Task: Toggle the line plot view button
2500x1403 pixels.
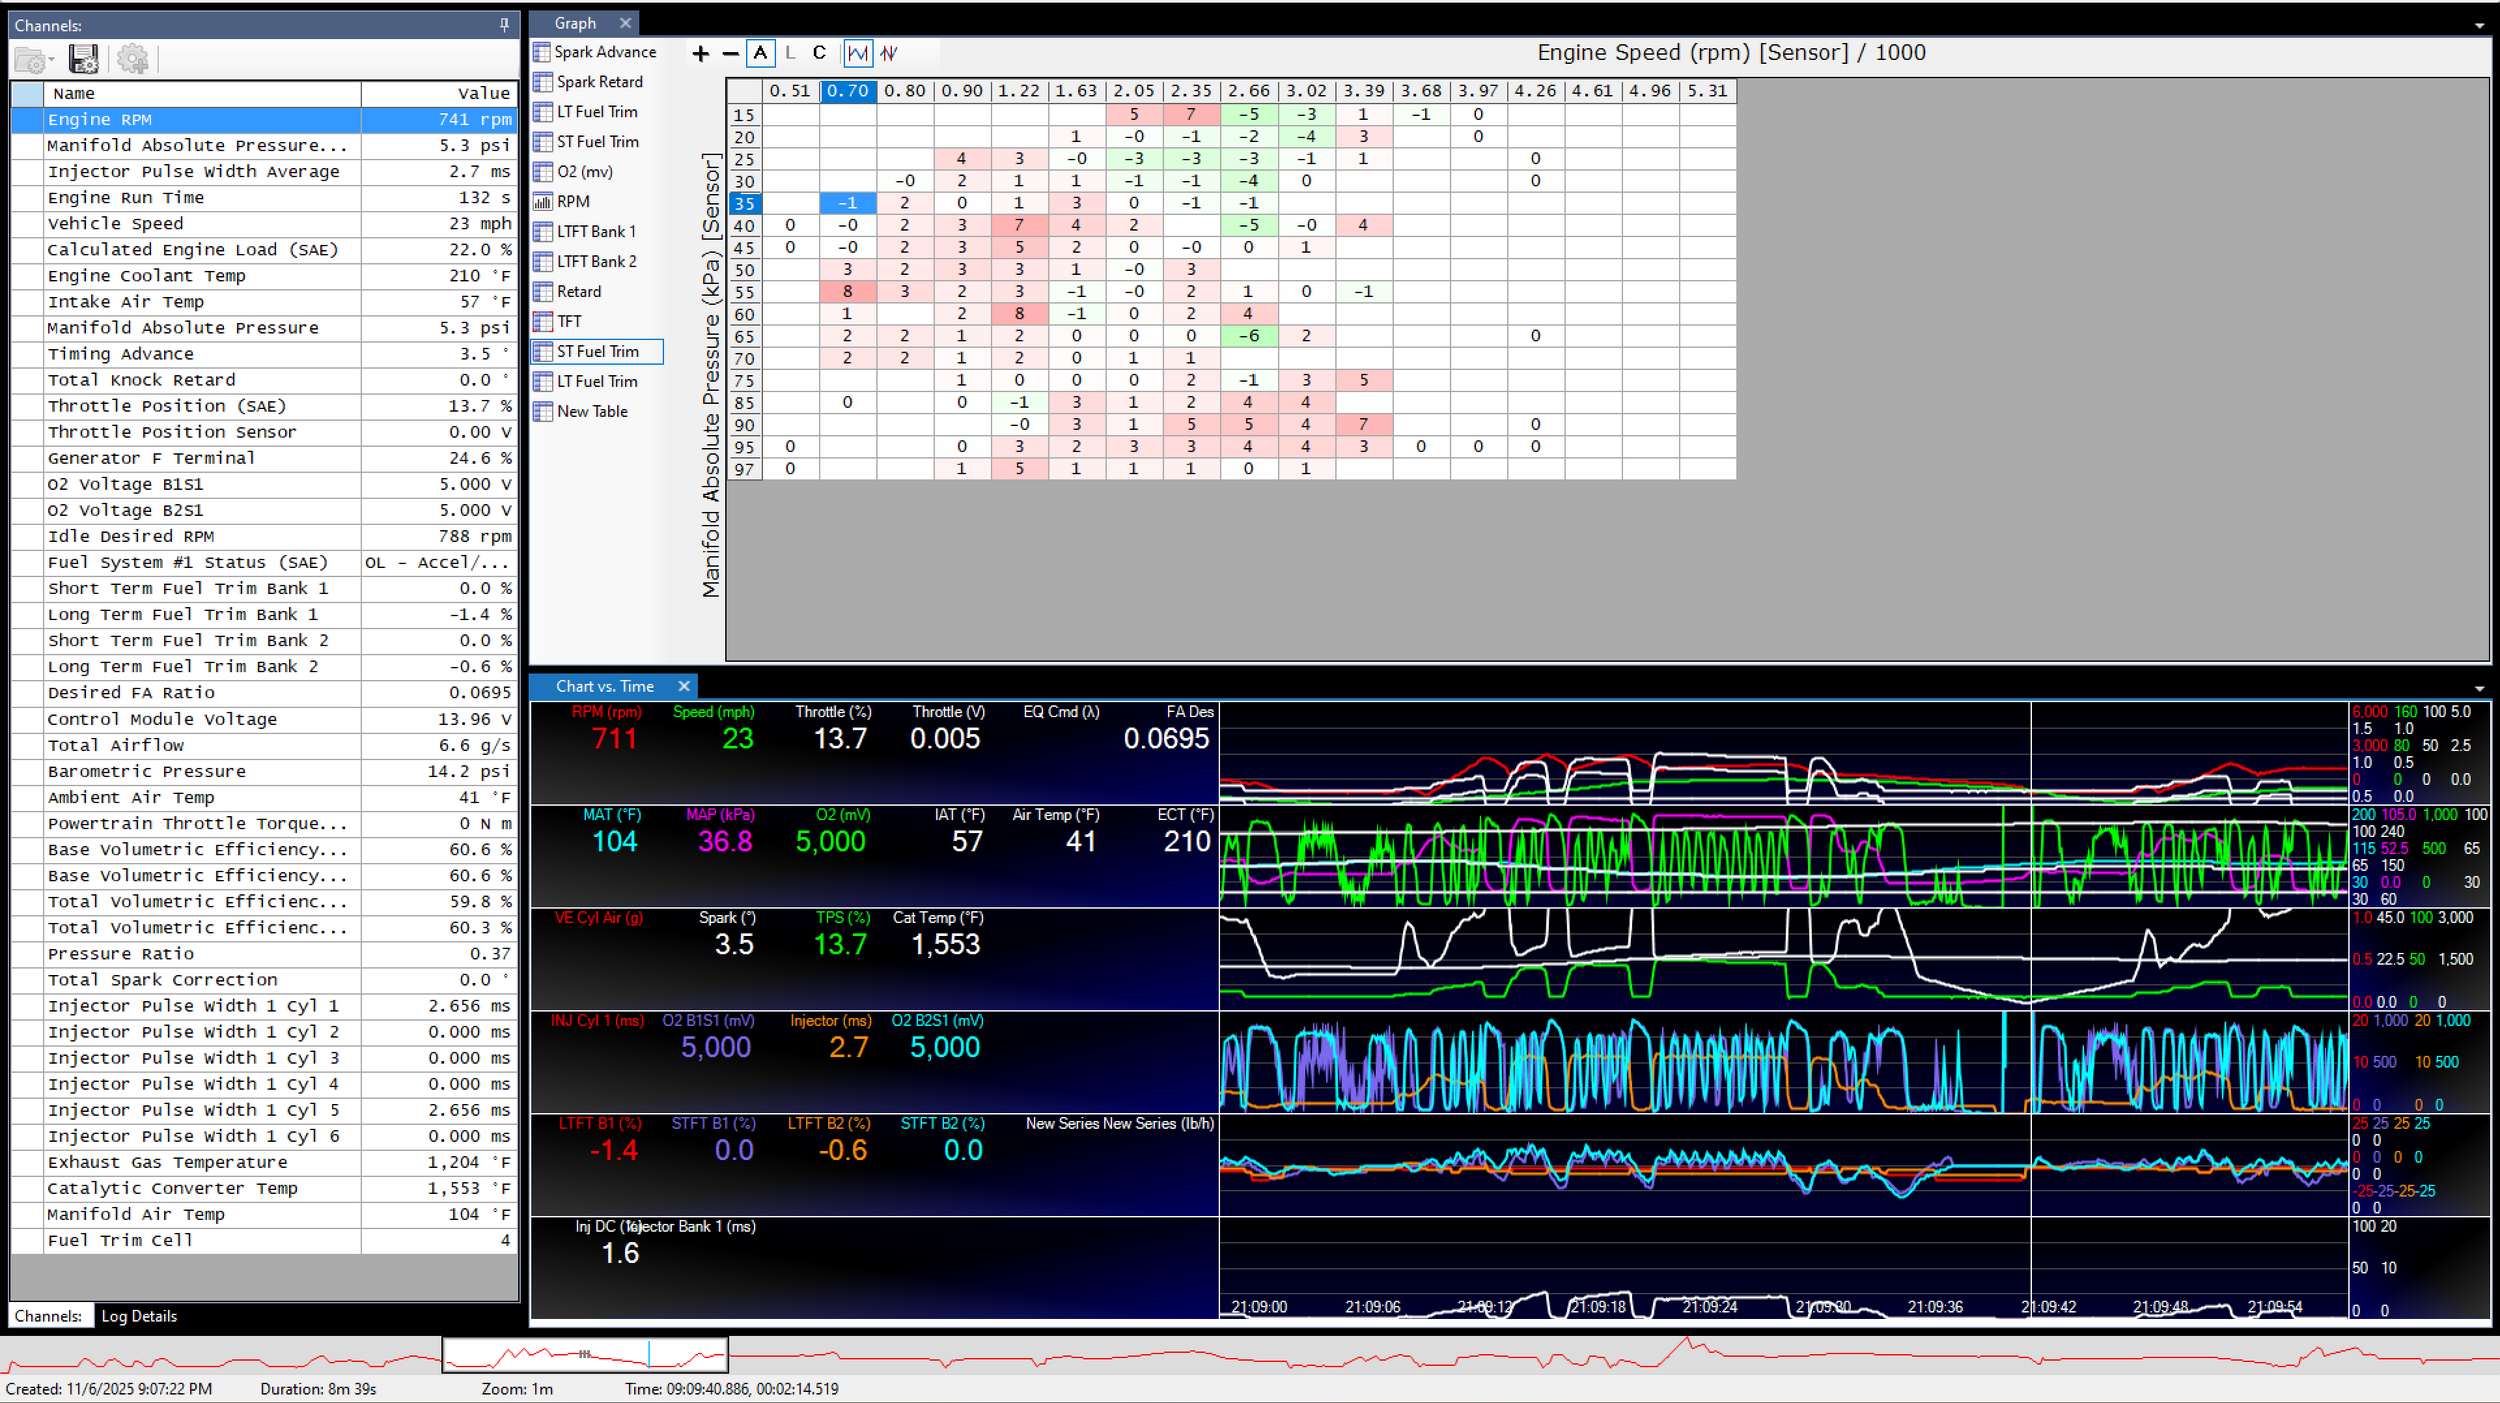Action: [x=857, y=53]
